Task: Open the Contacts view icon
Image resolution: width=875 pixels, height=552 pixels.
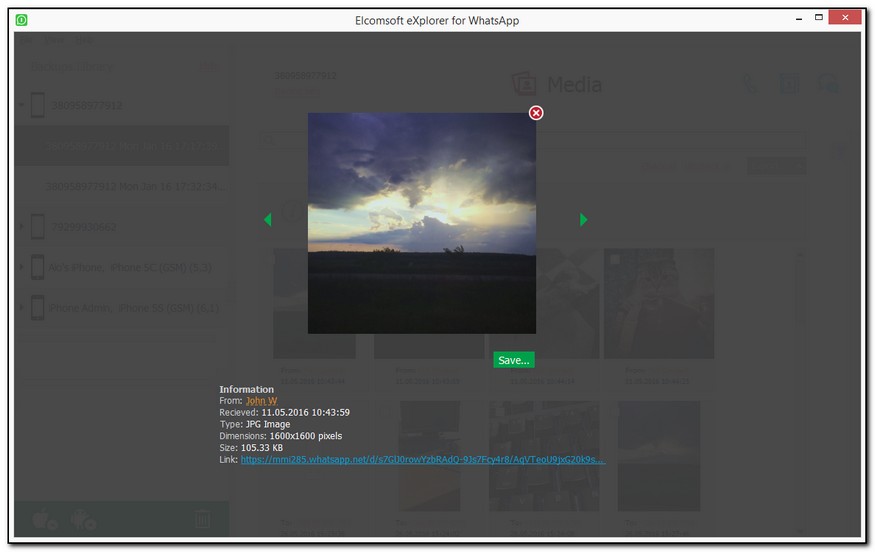Action: [789, 85]
